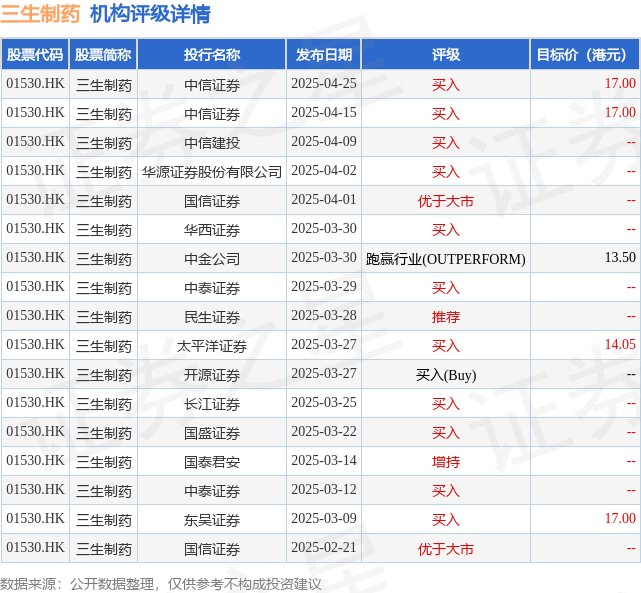Click the 数据来源 footer disclaimer text
The image size is (641, 593).
(x=161, y=584)
